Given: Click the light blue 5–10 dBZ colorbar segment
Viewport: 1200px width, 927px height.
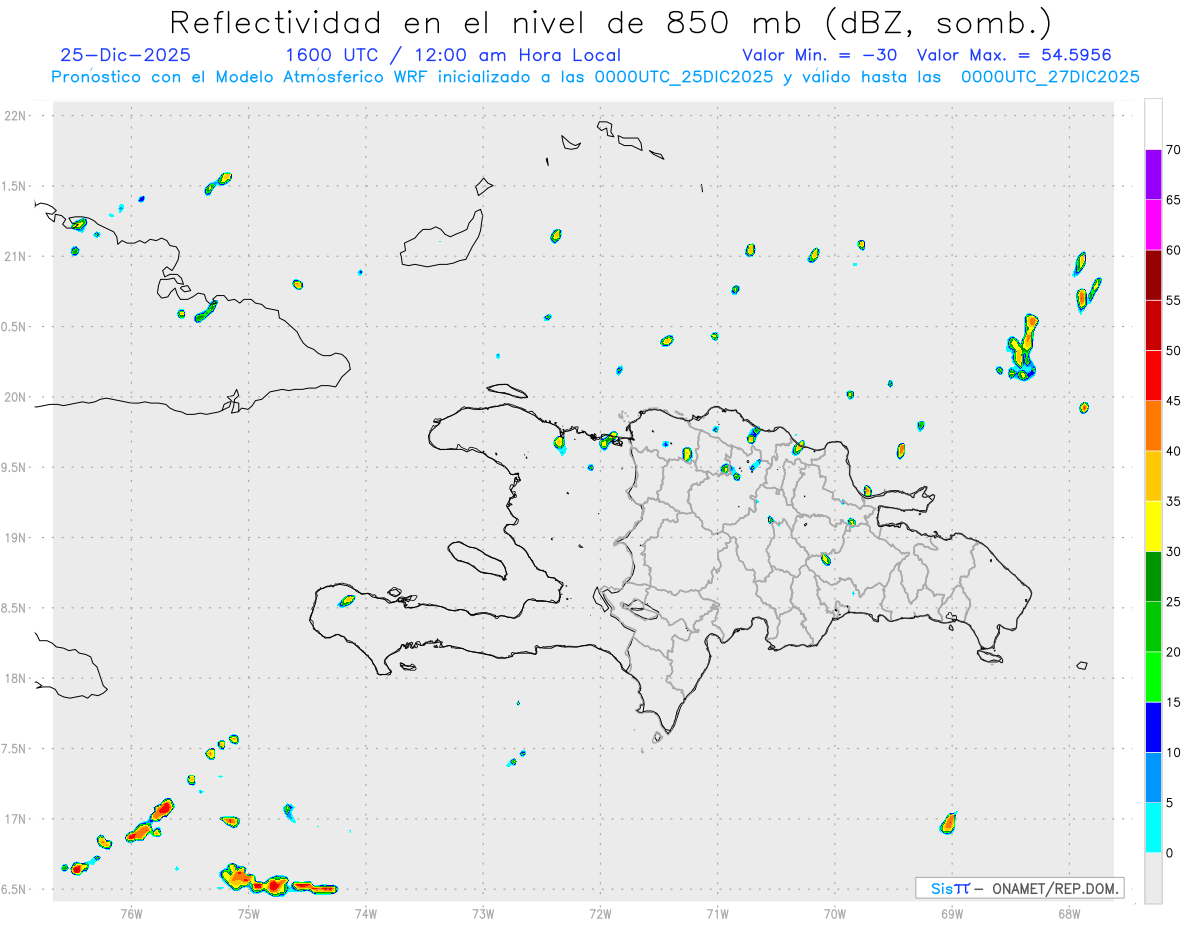Looking at the screenshot, I should [1153, 777].
